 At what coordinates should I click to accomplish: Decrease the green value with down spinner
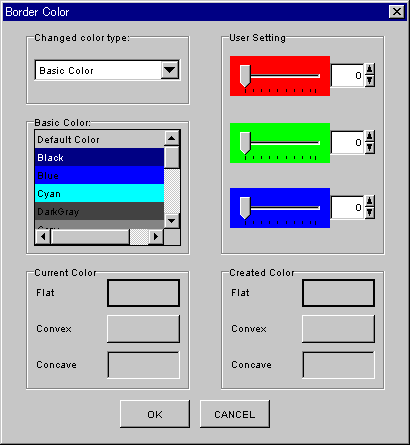(369, 148)
